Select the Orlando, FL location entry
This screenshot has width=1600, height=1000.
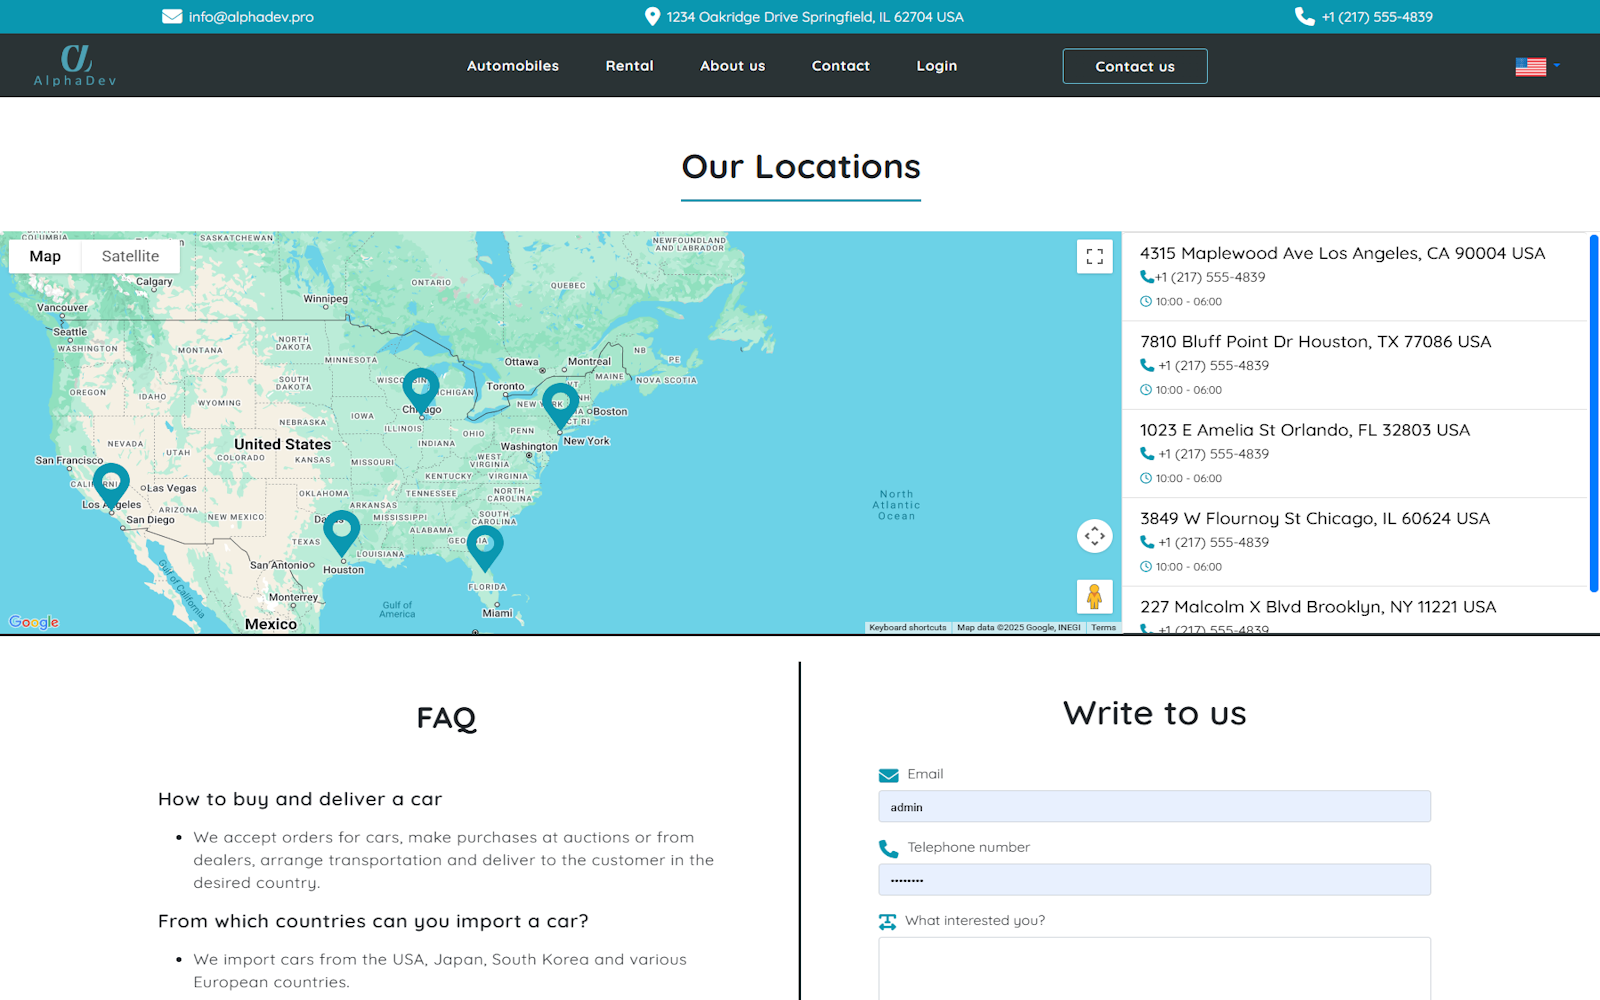pos(1304,431)
